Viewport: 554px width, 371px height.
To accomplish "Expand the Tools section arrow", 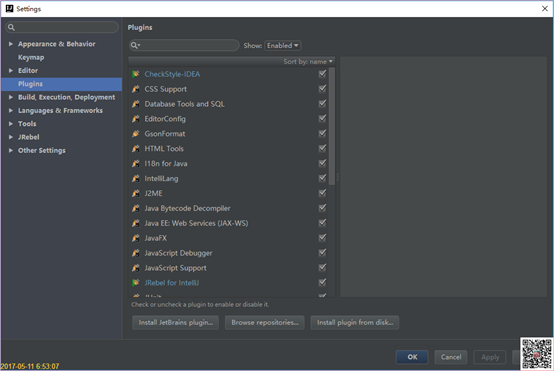I will (11, 124).
